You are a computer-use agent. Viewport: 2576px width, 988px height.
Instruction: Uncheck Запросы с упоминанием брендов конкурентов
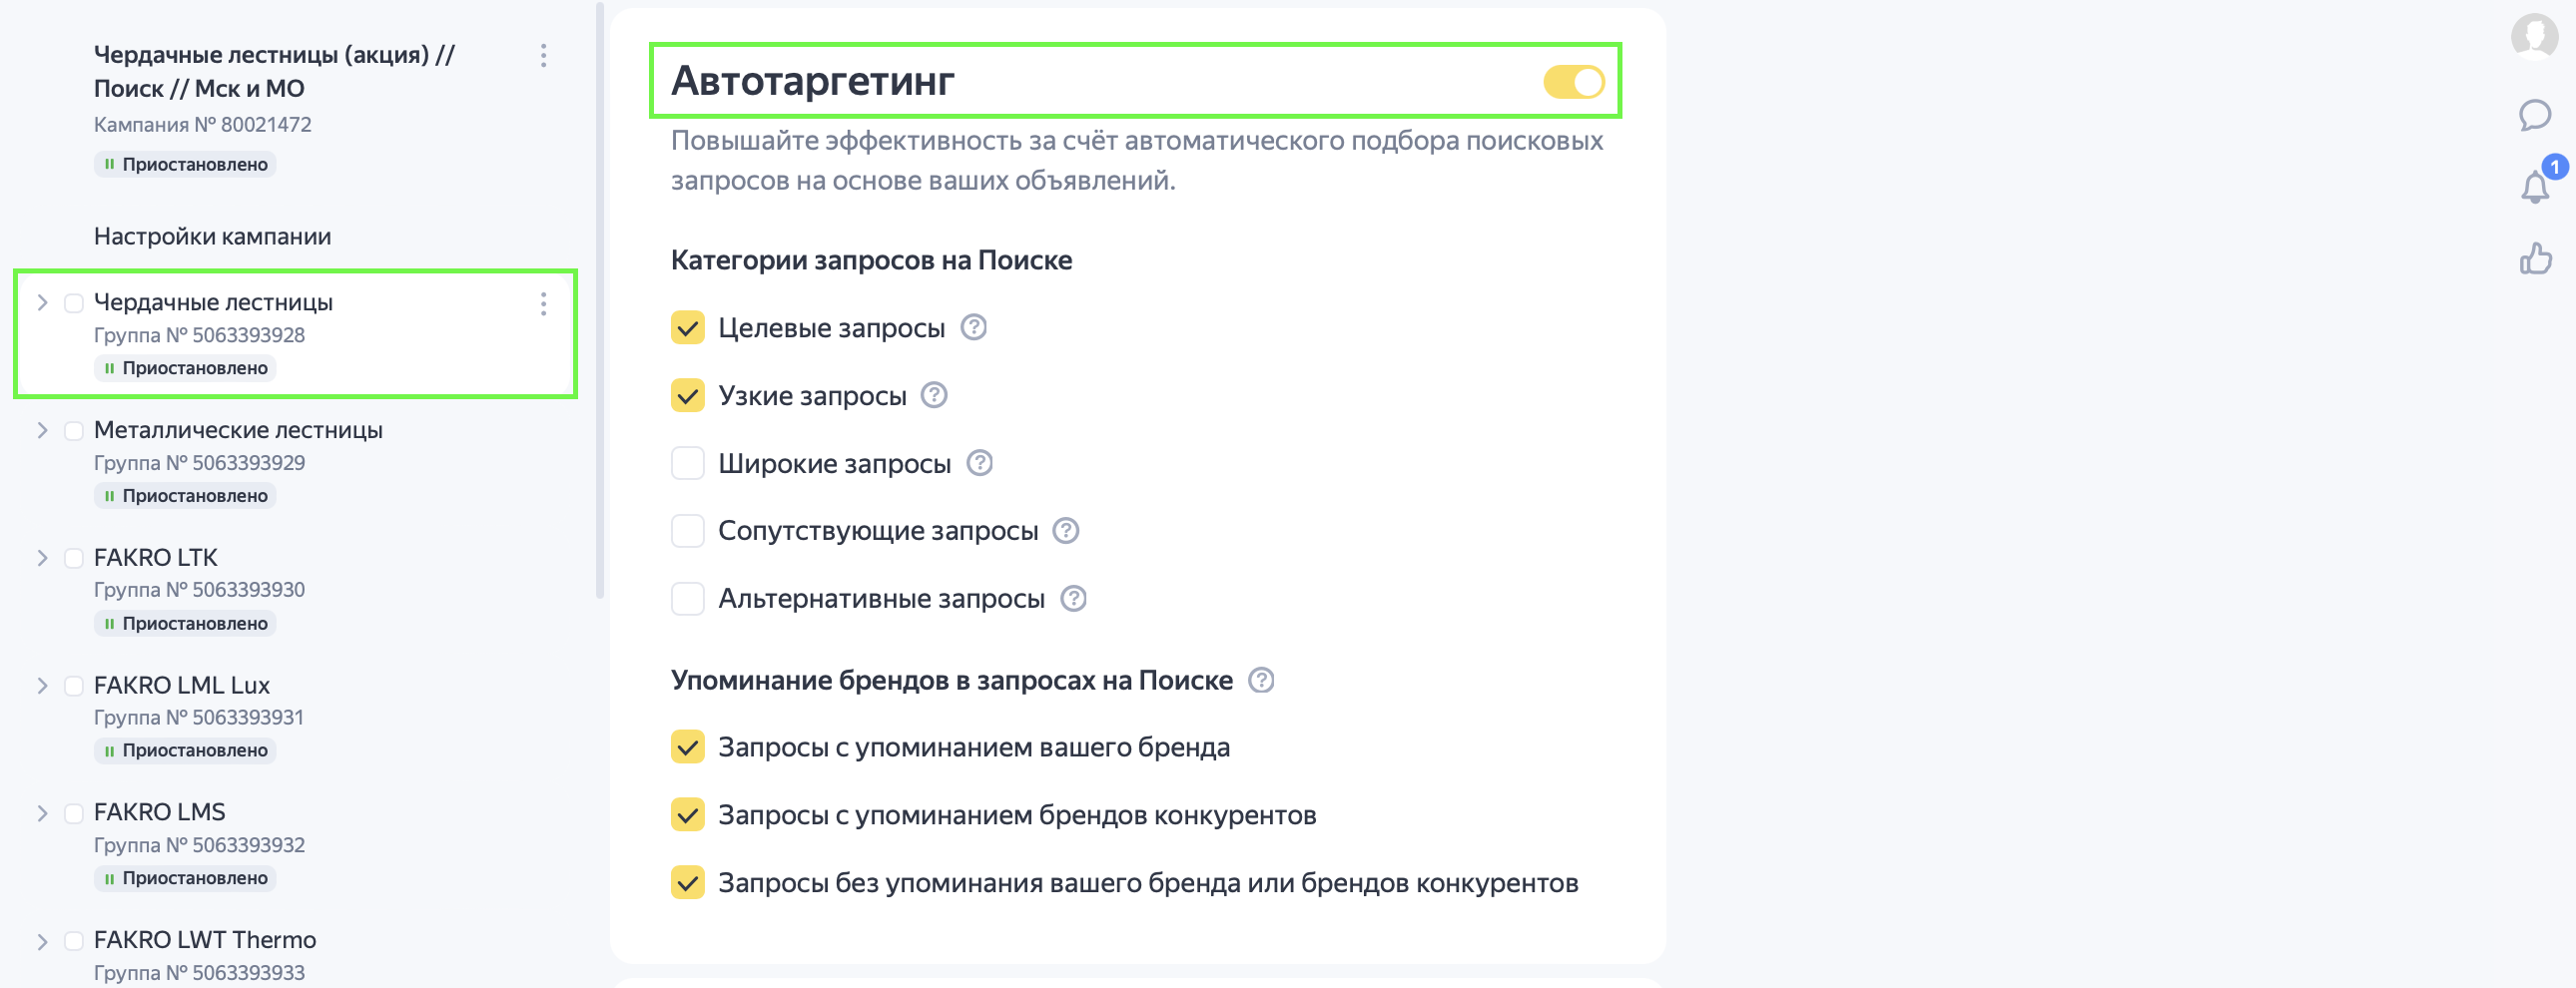point(688,815)
